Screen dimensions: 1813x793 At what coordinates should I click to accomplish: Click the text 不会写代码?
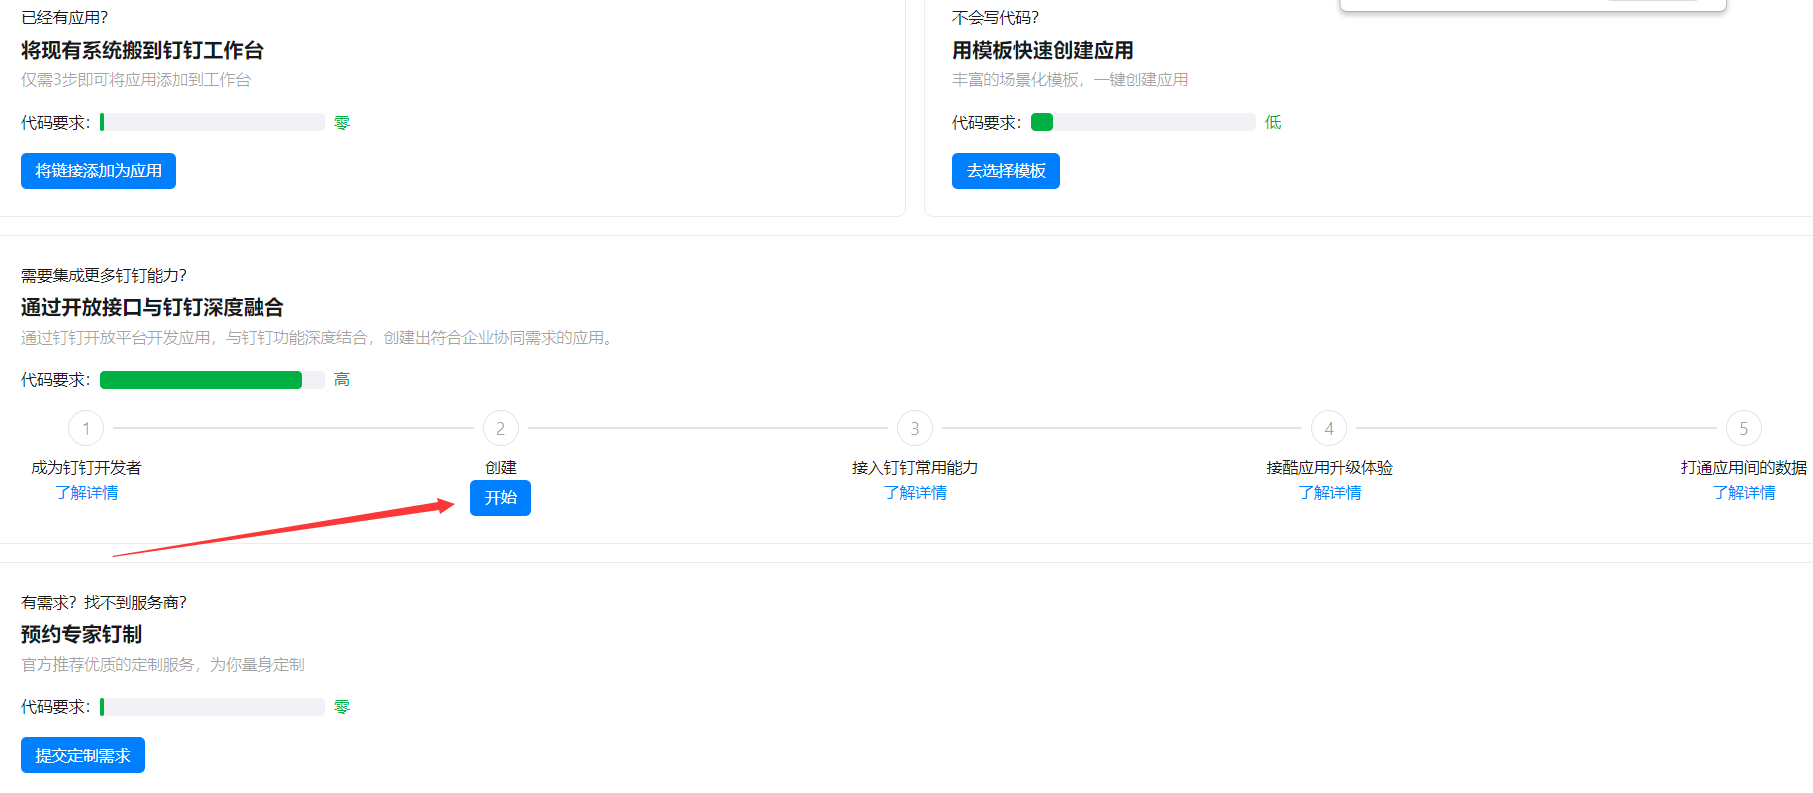(x=995, y=18)
